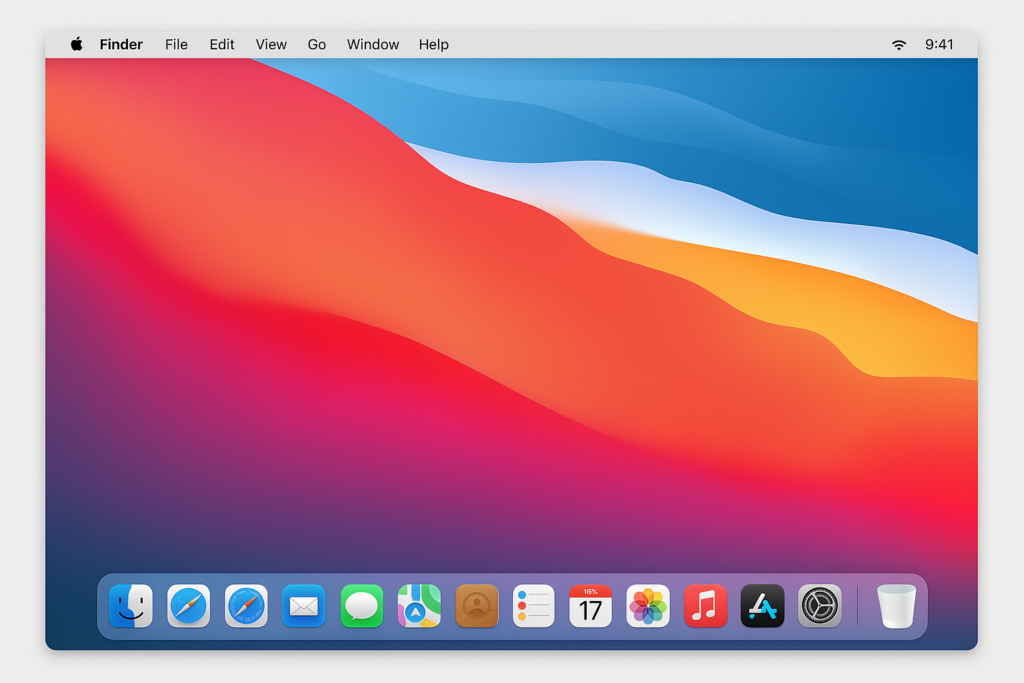The image size is (1024, 683).
Task: Open the File menu
Action: 176,45
